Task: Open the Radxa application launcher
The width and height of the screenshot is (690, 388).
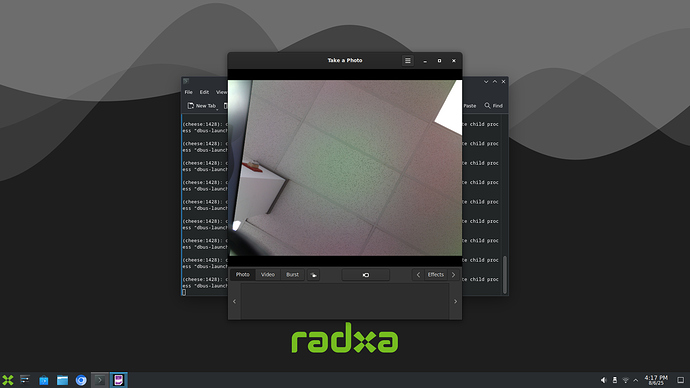Action: point(8,380)
